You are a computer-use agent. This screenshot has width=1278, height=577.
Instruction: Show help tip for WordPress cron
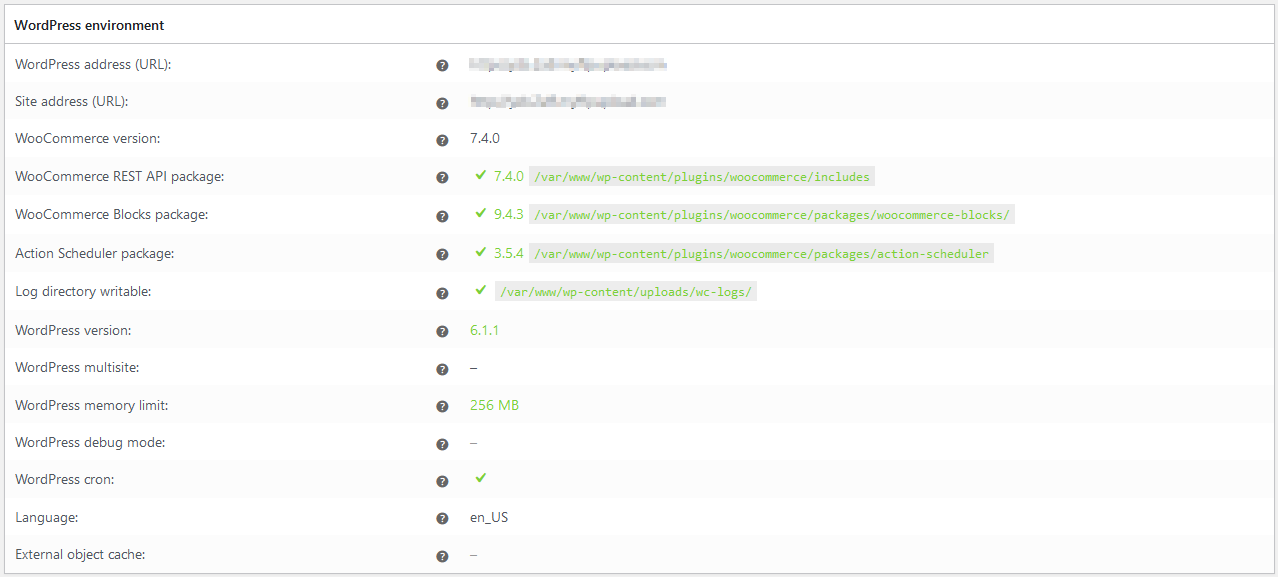(442, 481)
